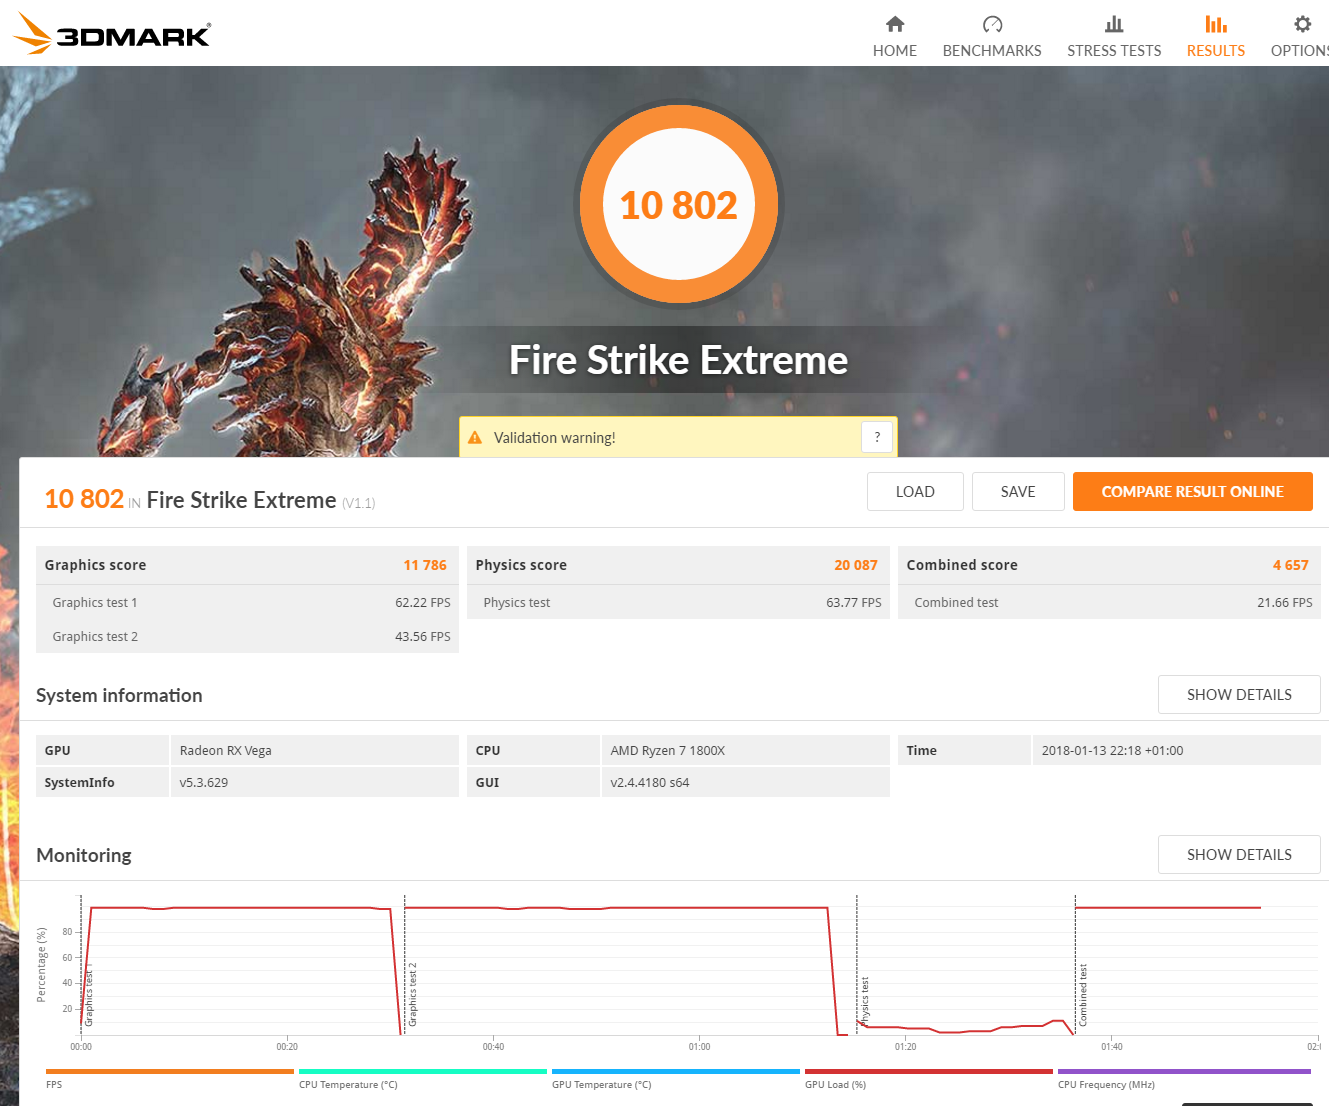Select the Combined test row
1329x1106 pixels.
[x=1110, y=602]
